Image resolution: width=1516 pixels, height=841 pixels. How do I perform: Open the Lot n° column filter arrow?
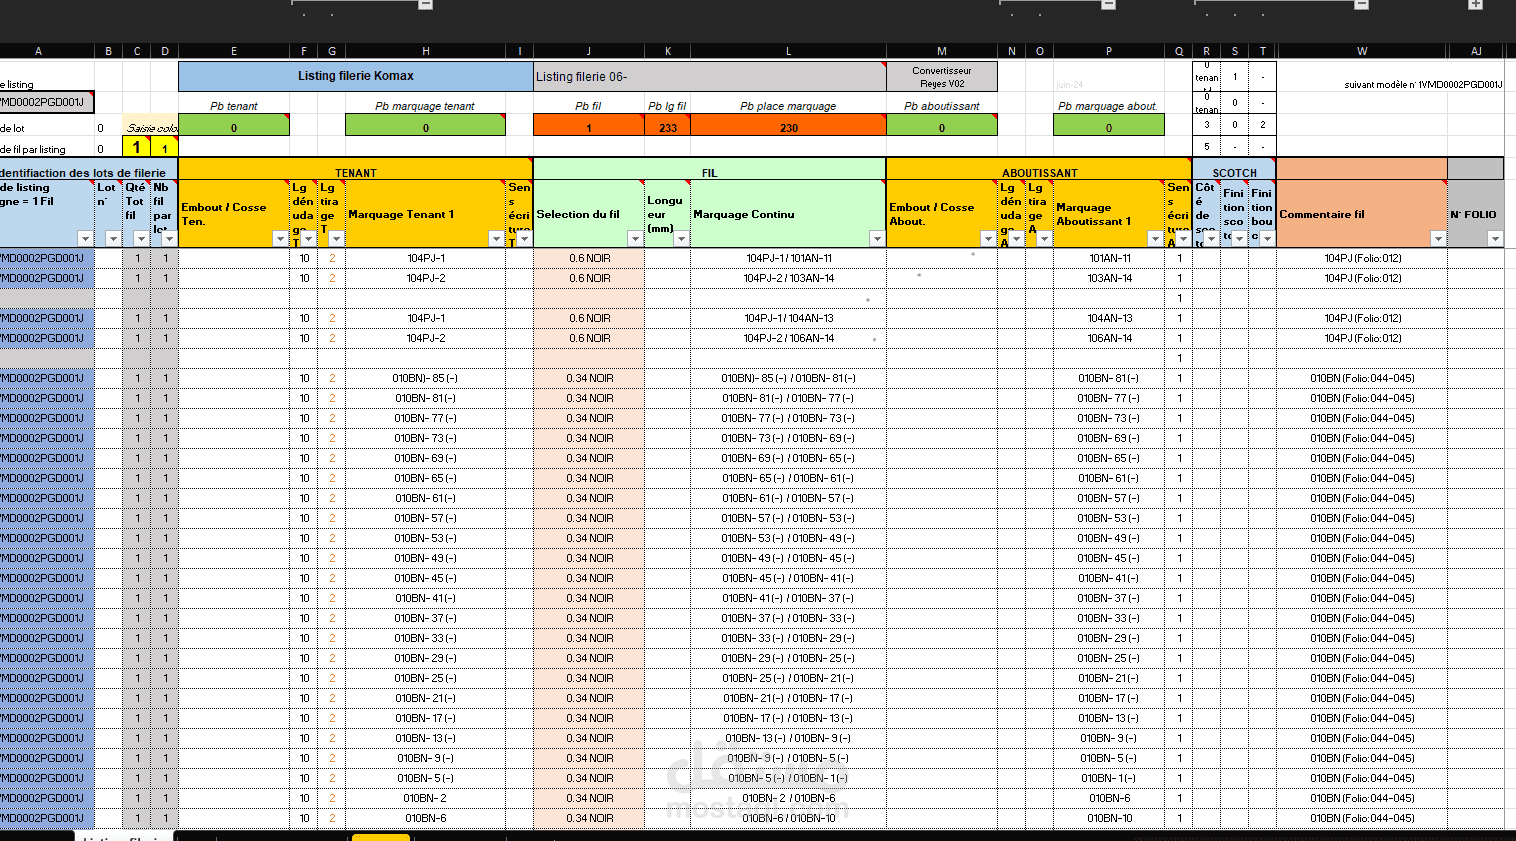click(x=113, y=238)
